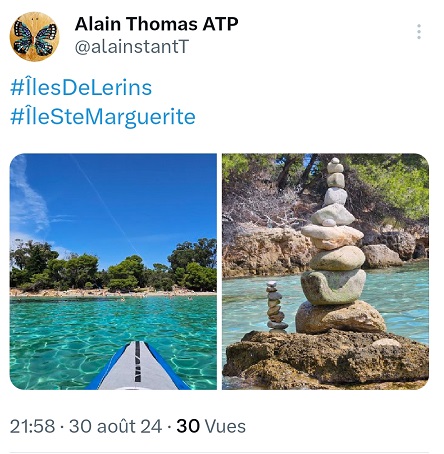Open the #ÎleSteMarguerite hashtag
This screenshot has height=454, width=444.
point(103,117)
